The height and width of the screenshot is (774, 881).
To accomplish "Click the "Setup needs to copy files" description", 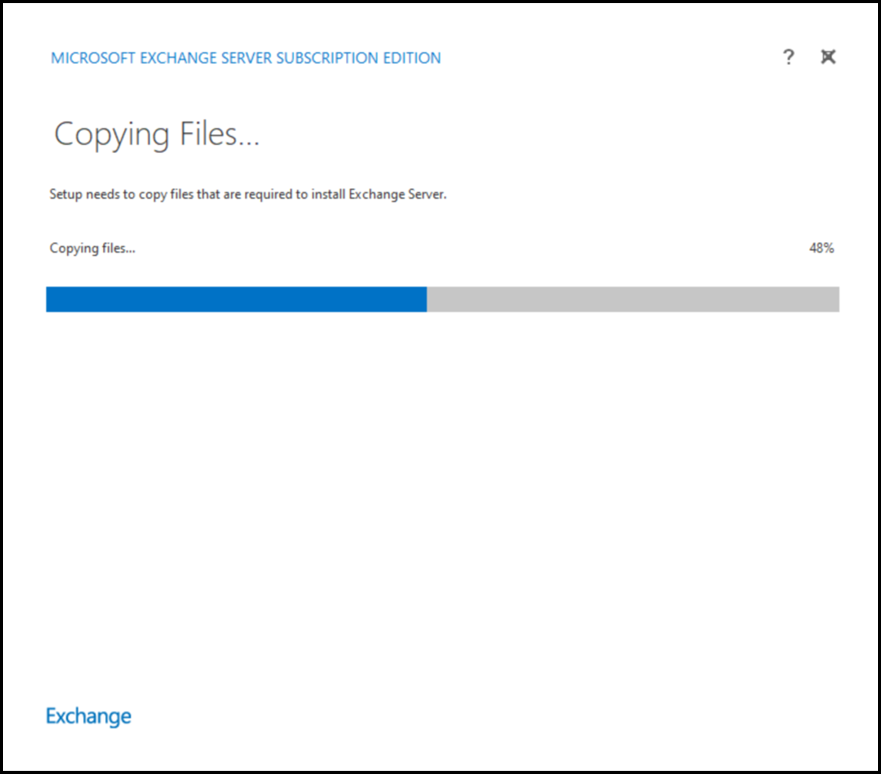I will click(x=248, y=194).
